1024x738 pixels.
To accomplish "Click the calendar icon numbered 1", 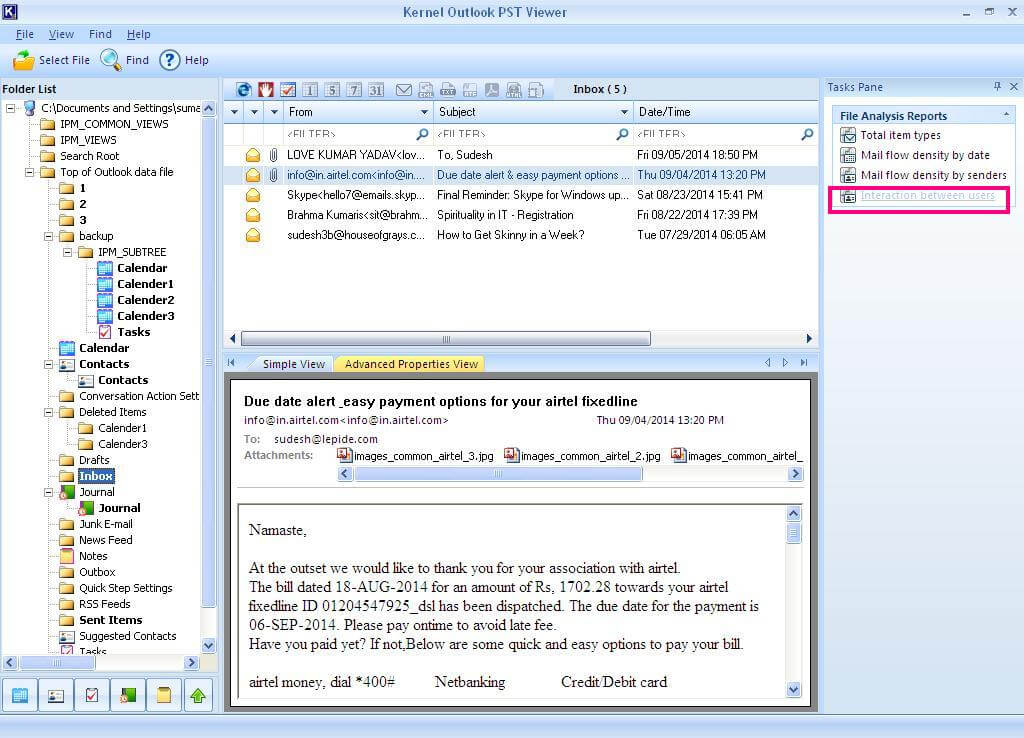I will pyautogui.click(x=310, y=89).
